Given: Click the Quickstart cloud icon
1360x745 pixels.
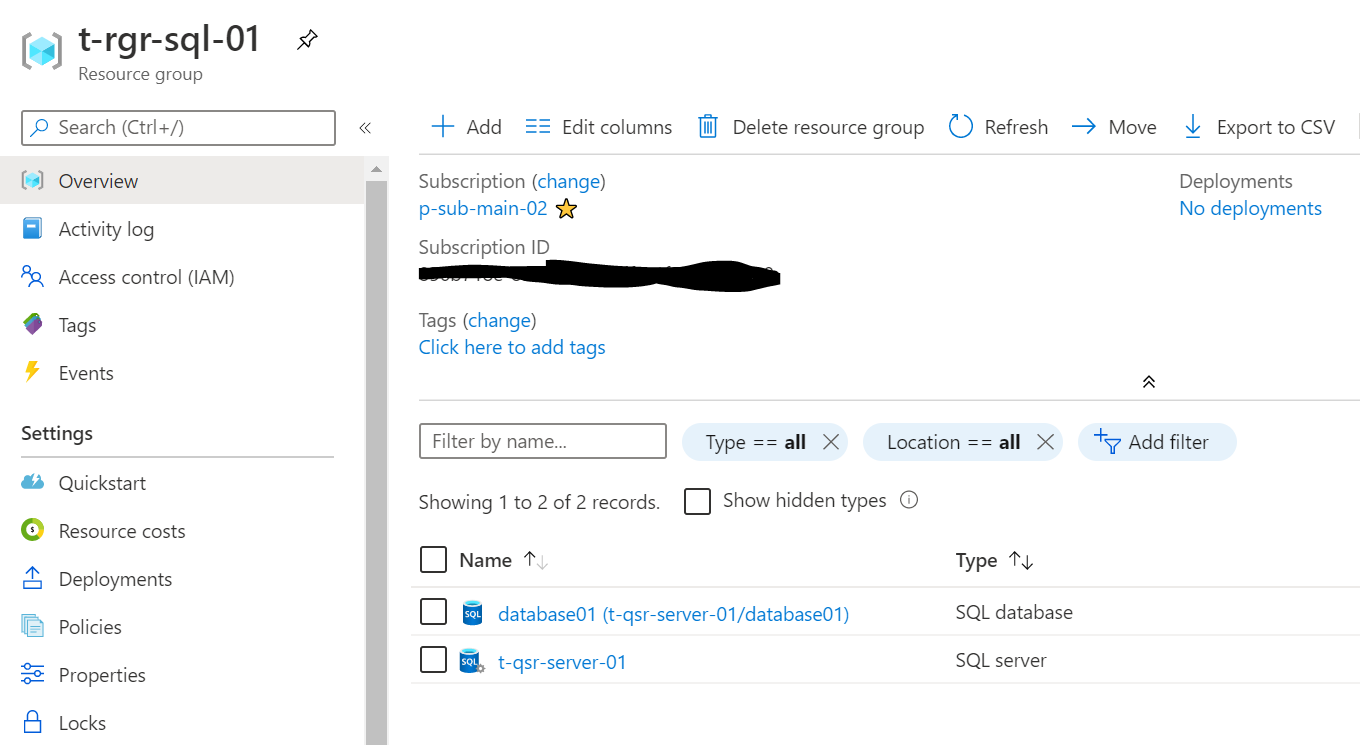Looking at the screenshot, I should click(x=33, y=482).
